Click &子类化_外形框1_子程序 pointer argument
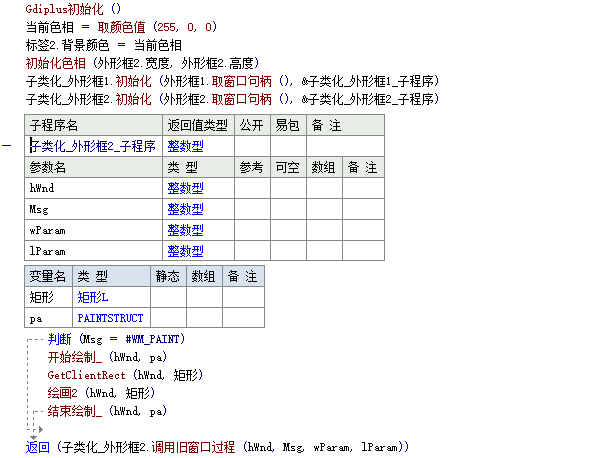 click(x=370, y=81)
